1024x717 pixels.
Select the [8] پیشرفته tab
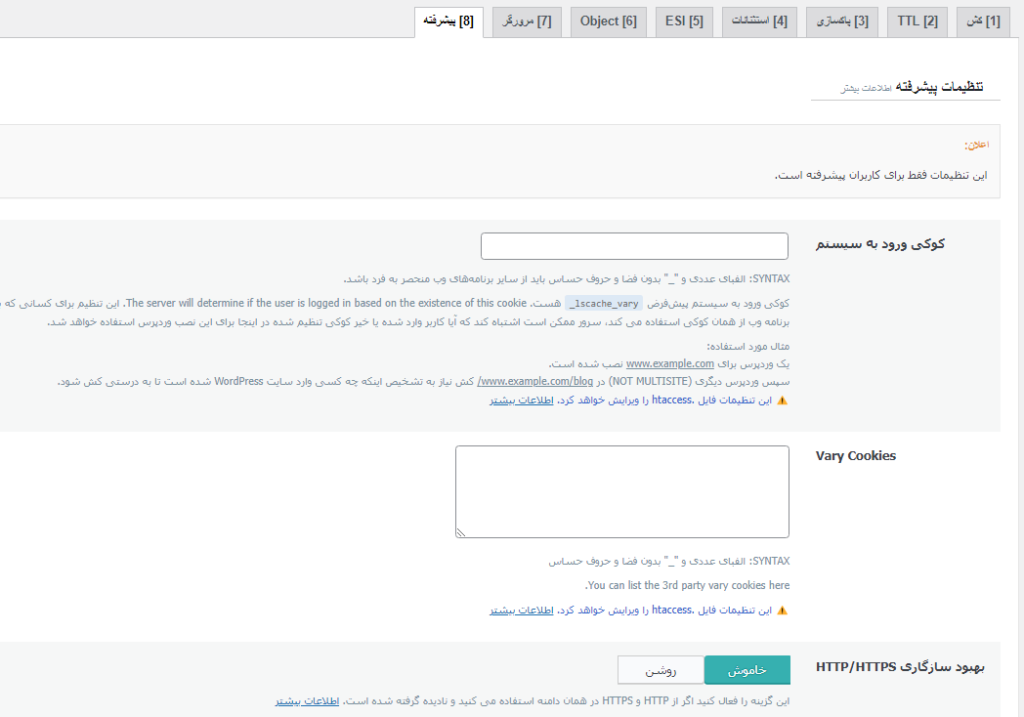point(448,21)
